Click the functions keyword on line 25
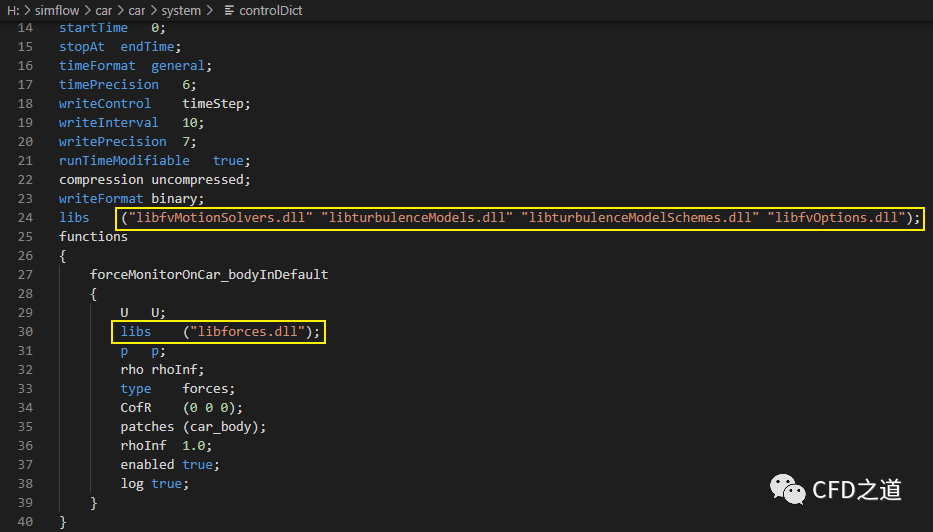 (x=93, y=236)
